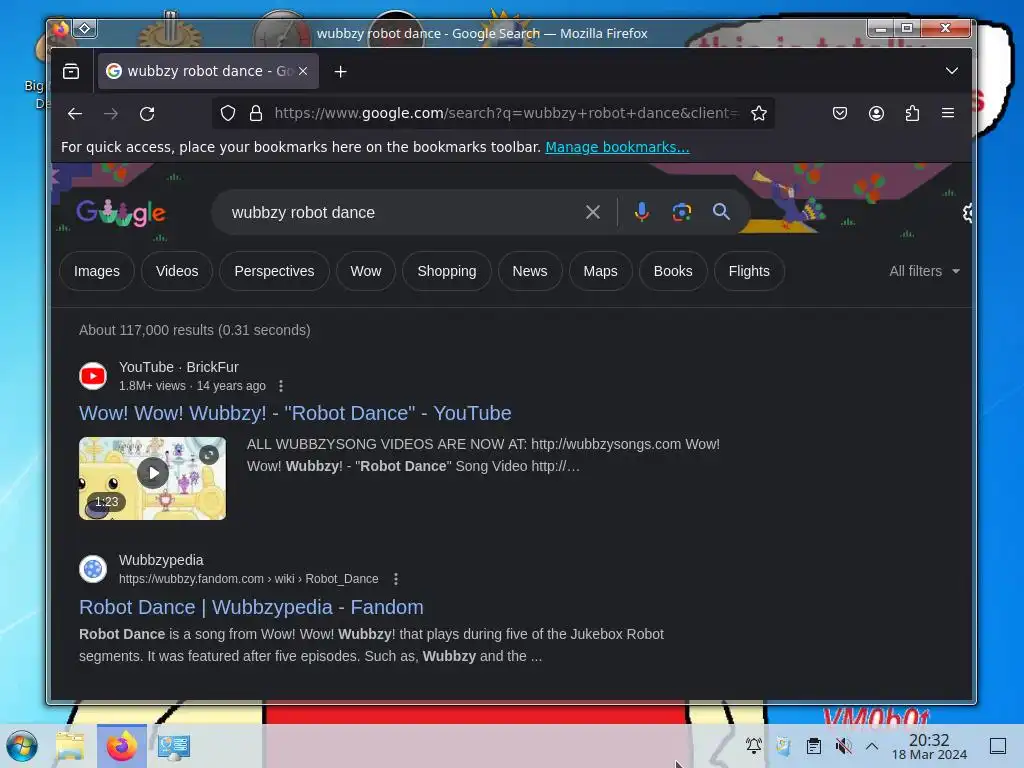1024x768 pixels.
Task: Open the file manager taskbar icon
Action: (70, 746)
